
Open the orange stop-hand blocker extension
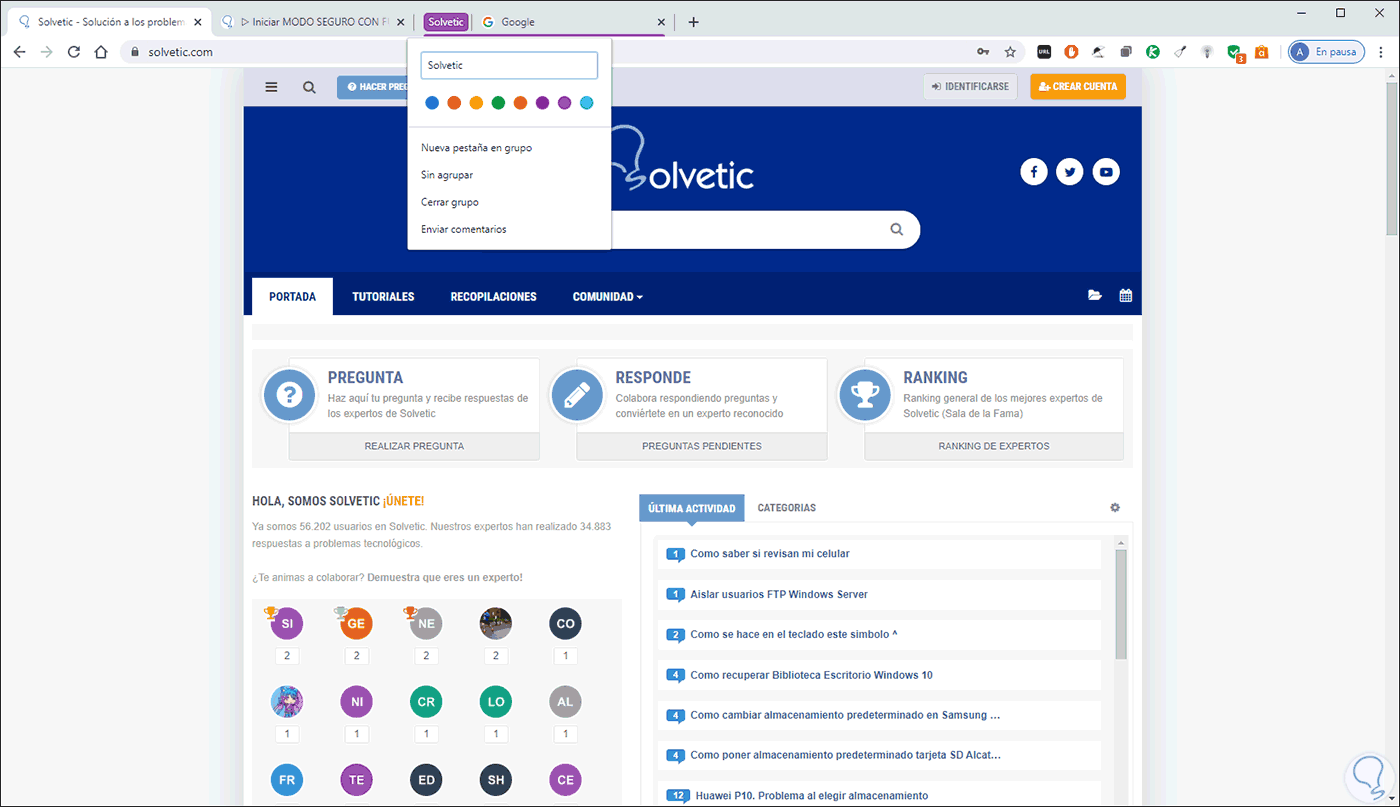click(x=1071, y=52)
